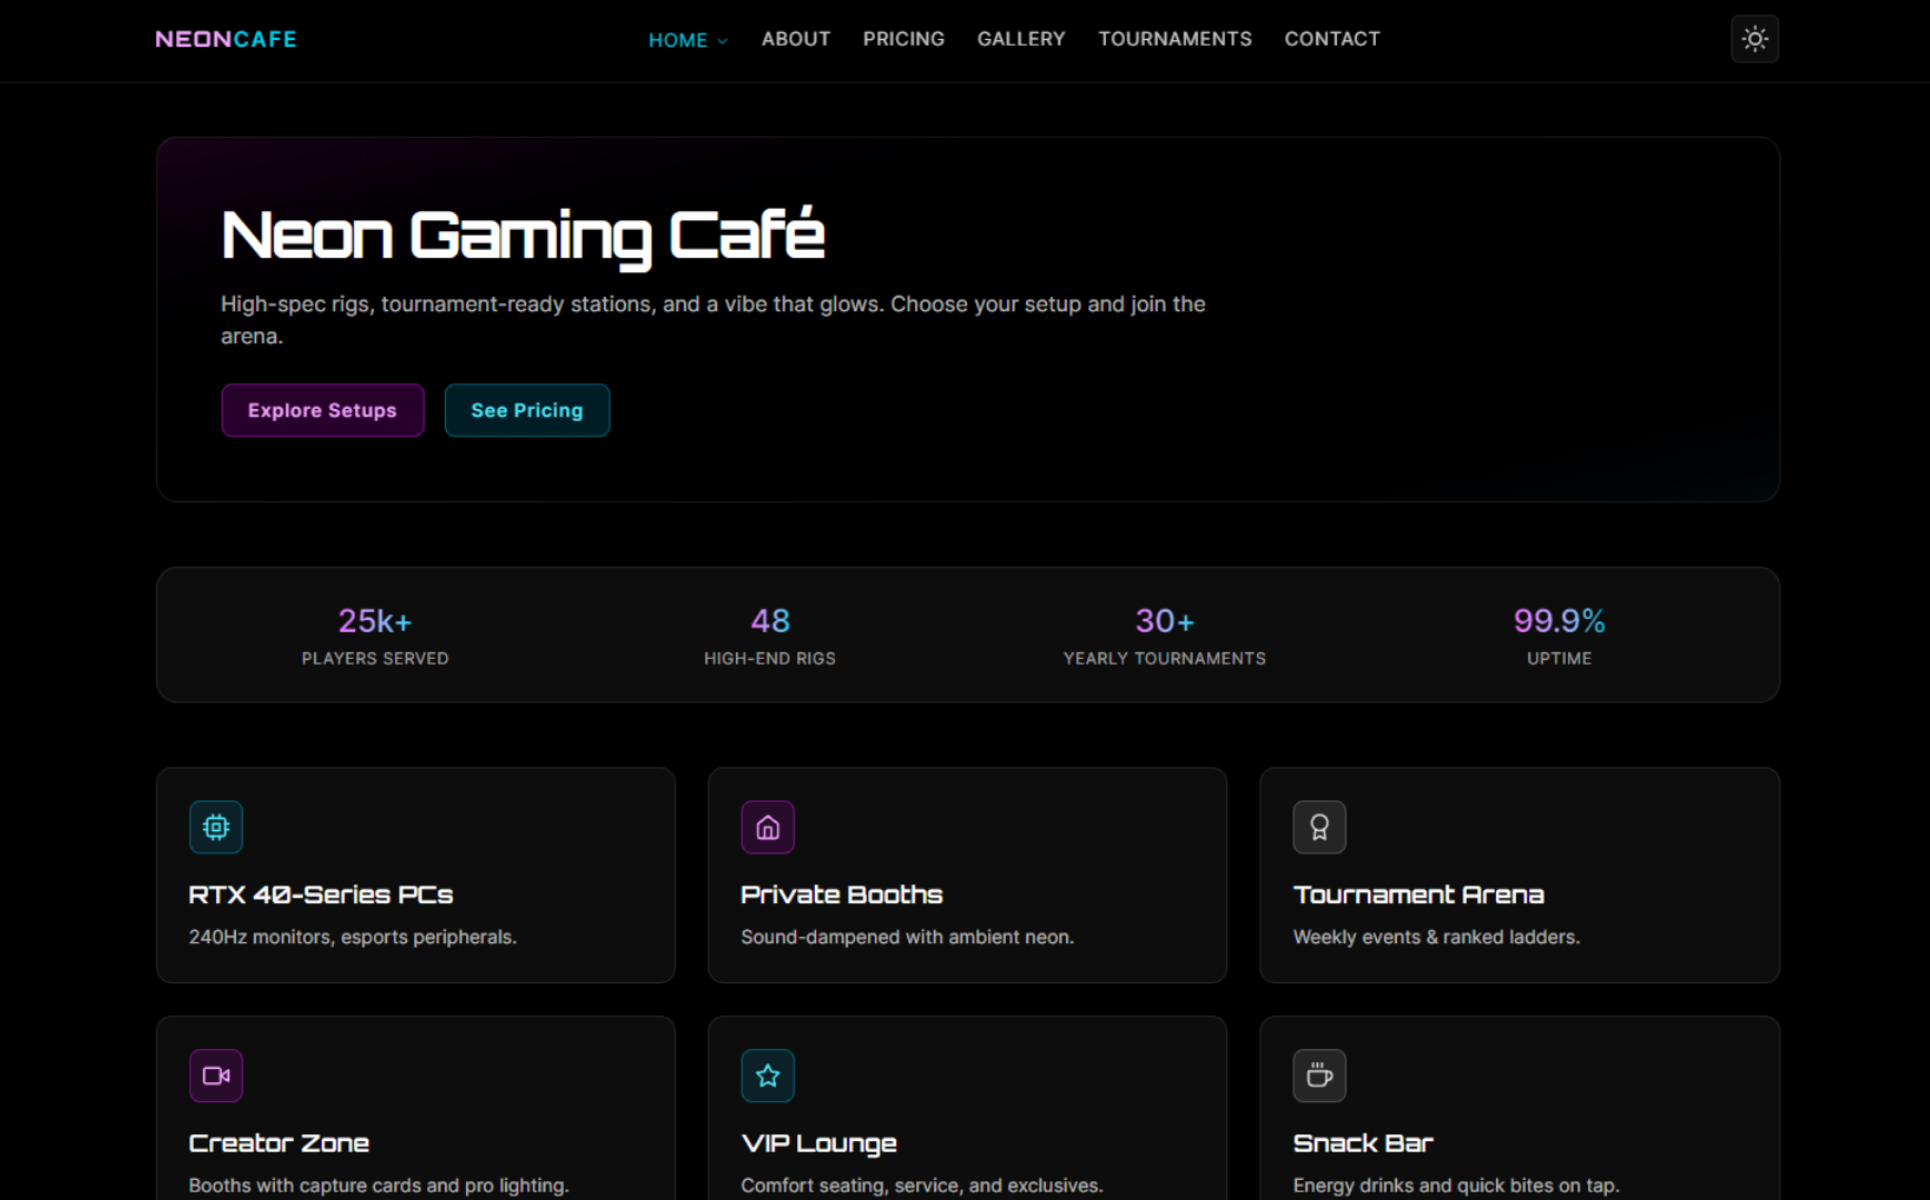Screen dimensions: 1930x1200
Task: Select the RTX 40-Series PCs heading
Action: click(321, 894)
